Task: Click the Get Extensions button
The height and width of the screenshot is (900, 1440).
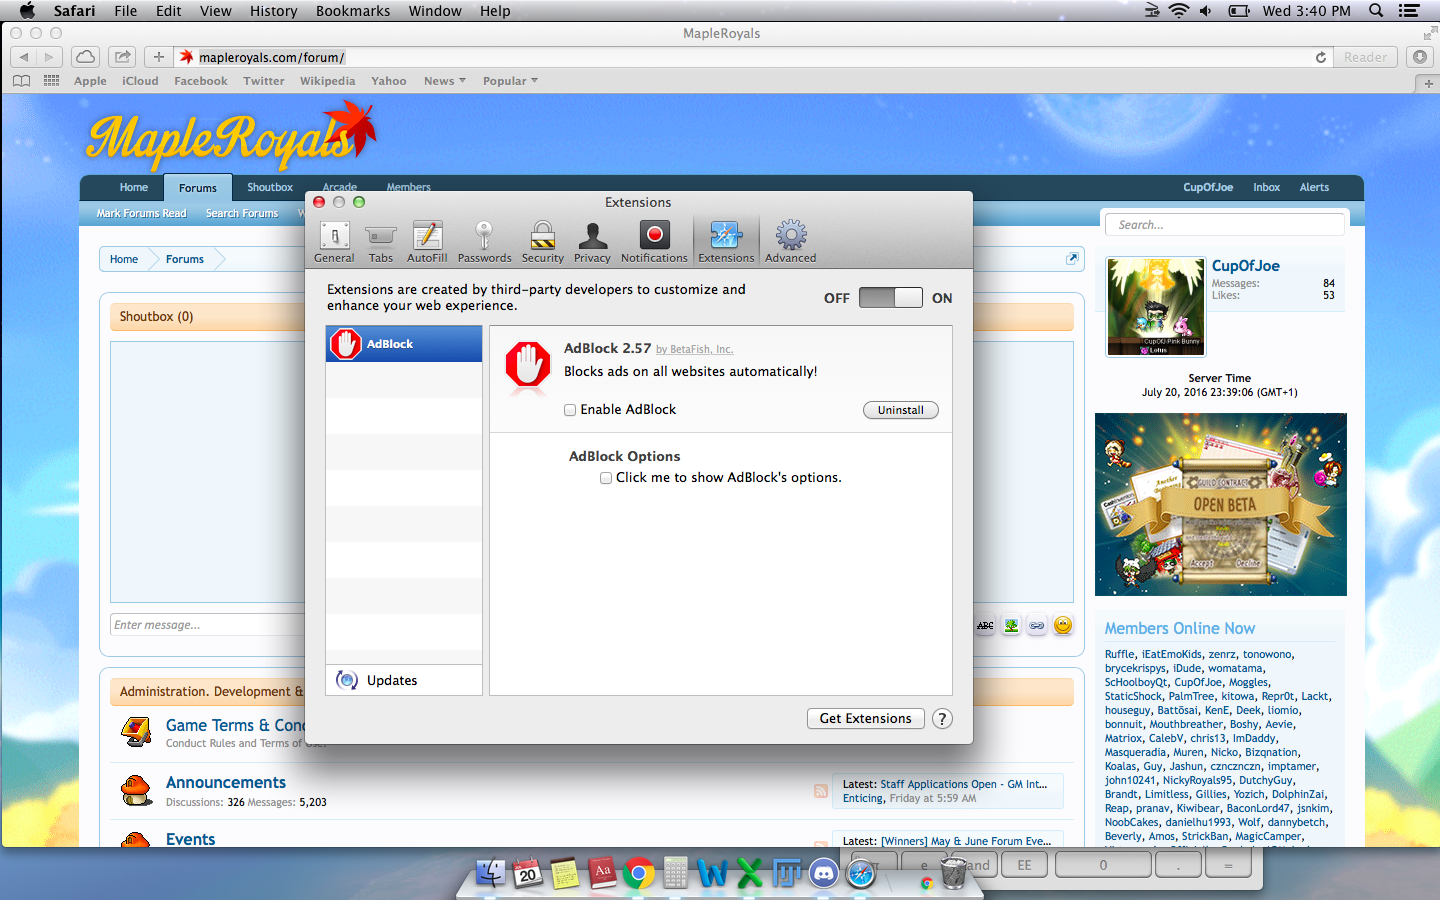Action: click(865, 718)
